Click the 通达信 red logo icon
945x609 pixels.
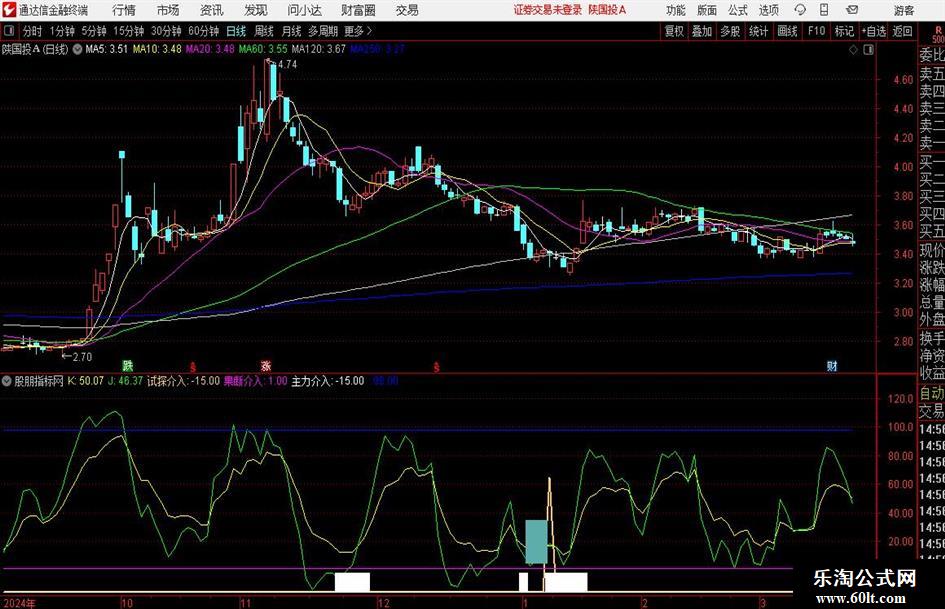coord(9,10)
